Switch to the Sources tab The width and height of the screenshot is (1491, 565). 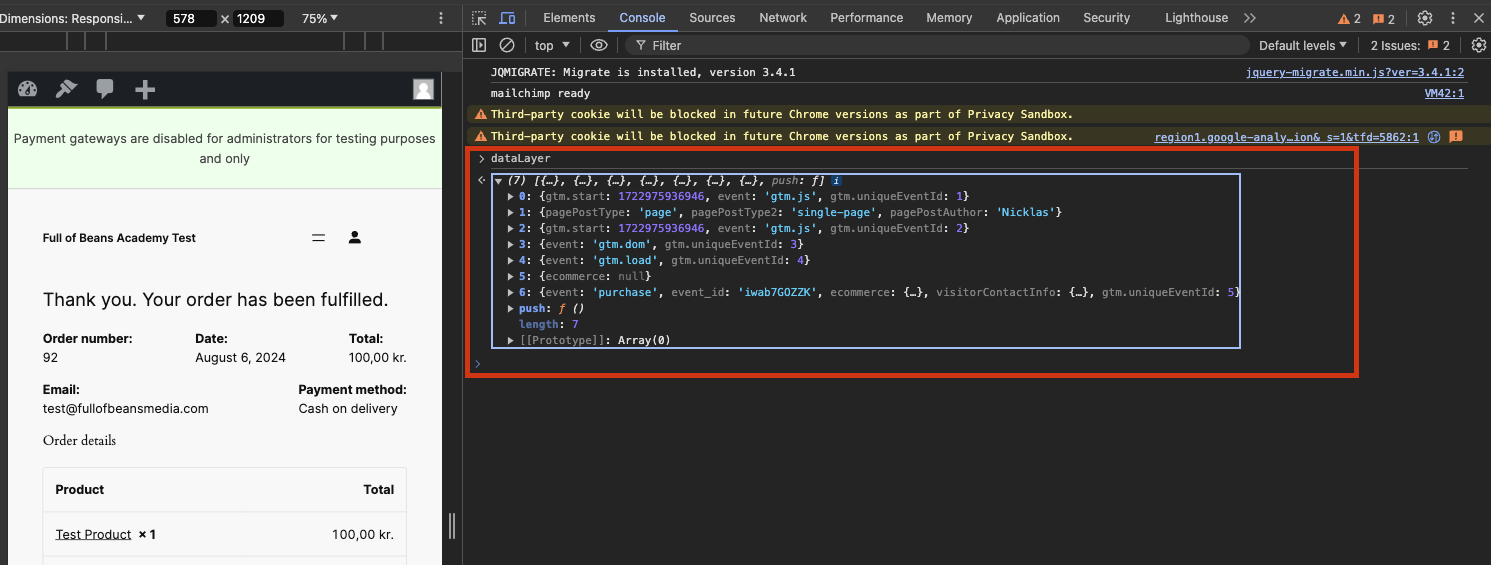[x=712, y=18]
